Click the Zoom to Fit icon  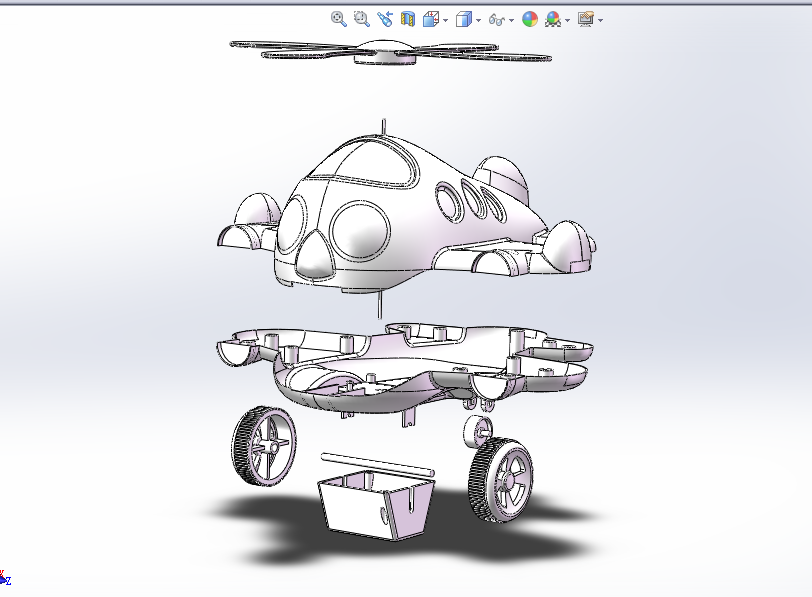(x=338, y=19)
